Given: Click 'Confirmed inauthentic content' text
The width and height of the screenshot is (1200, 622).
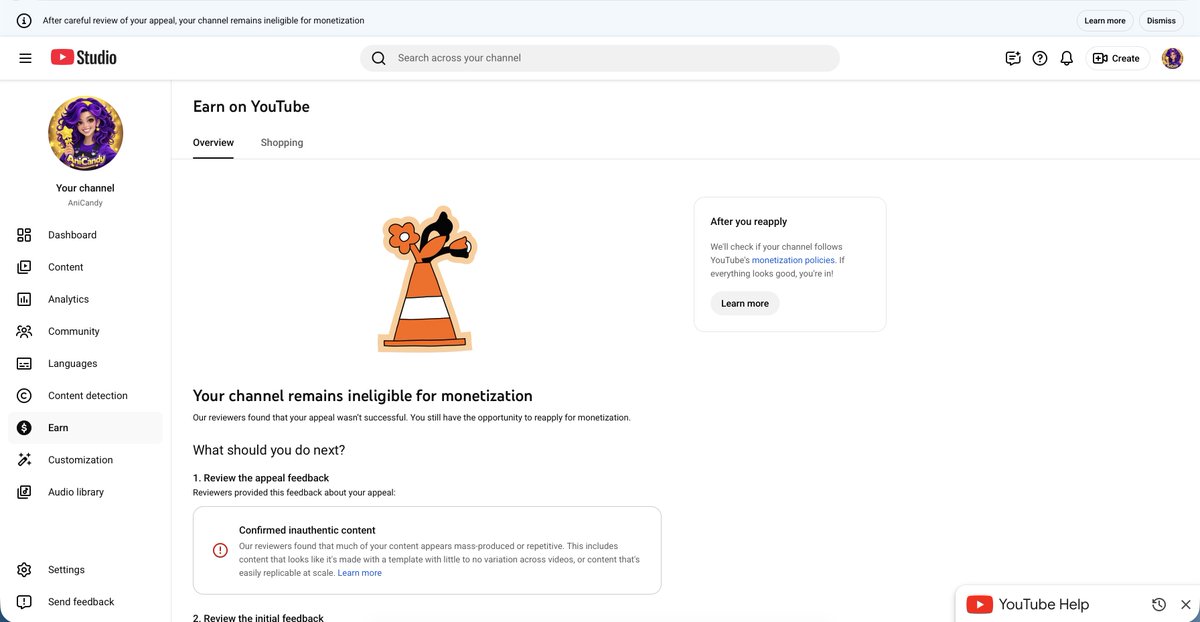Looking at the screenshot, I should pyautogui.click(x=307, y=530).
